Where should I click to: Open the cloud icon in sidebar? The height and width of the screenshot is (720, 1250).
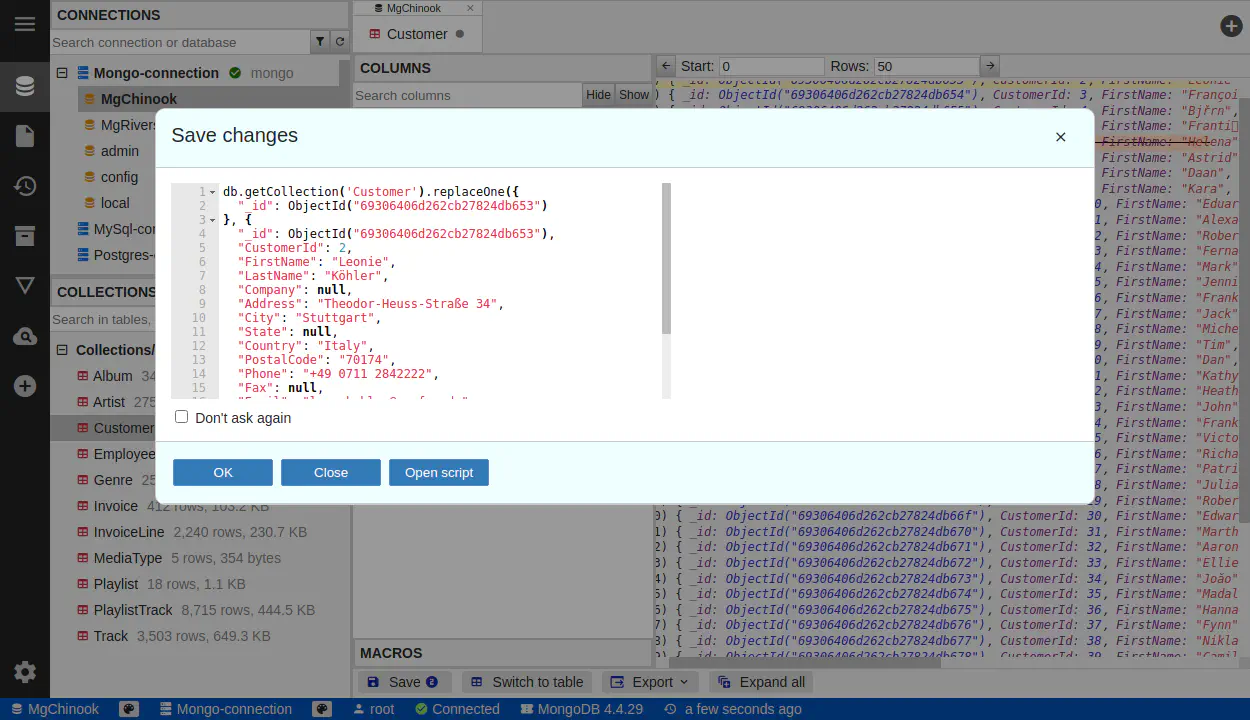[x=25, y=337]
